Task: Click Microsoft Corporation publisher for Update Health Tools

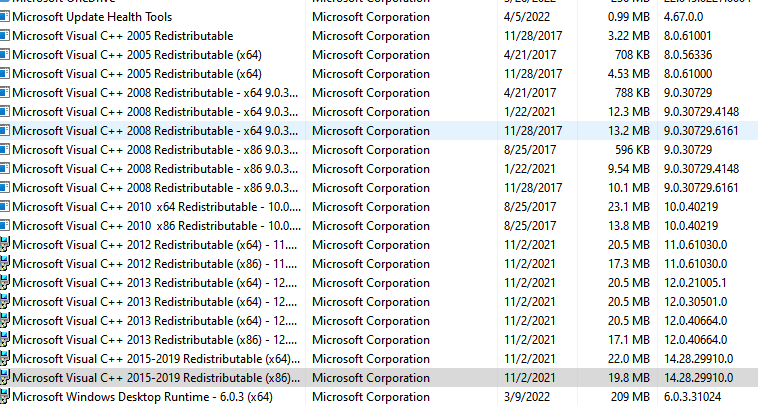Action: pos(371,17)
